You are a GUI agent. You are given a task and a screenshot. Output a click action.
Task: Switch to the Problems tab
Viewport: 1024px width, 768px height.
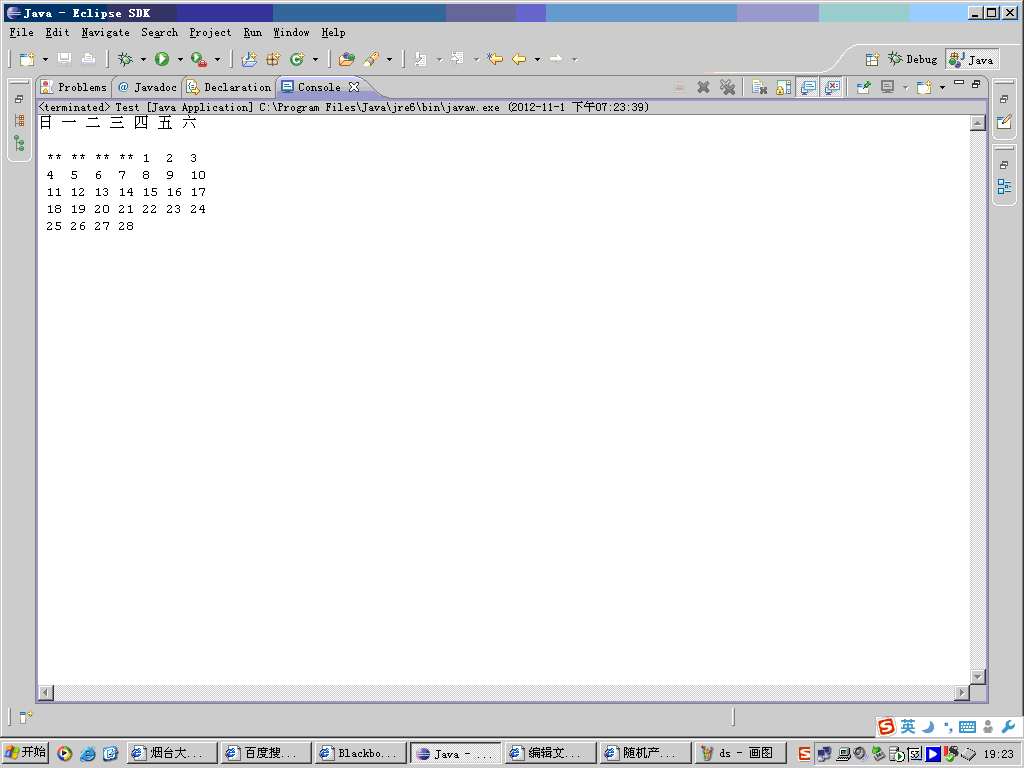[74, 87]
